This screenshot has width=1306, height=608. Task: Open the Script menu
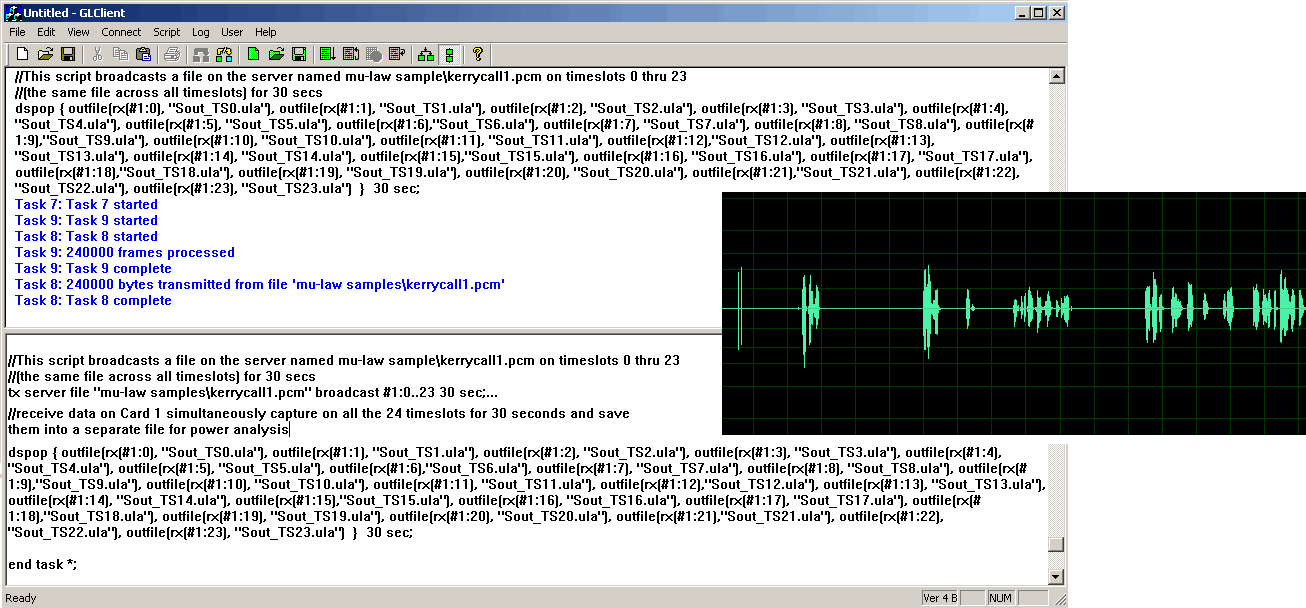(167, 32)
